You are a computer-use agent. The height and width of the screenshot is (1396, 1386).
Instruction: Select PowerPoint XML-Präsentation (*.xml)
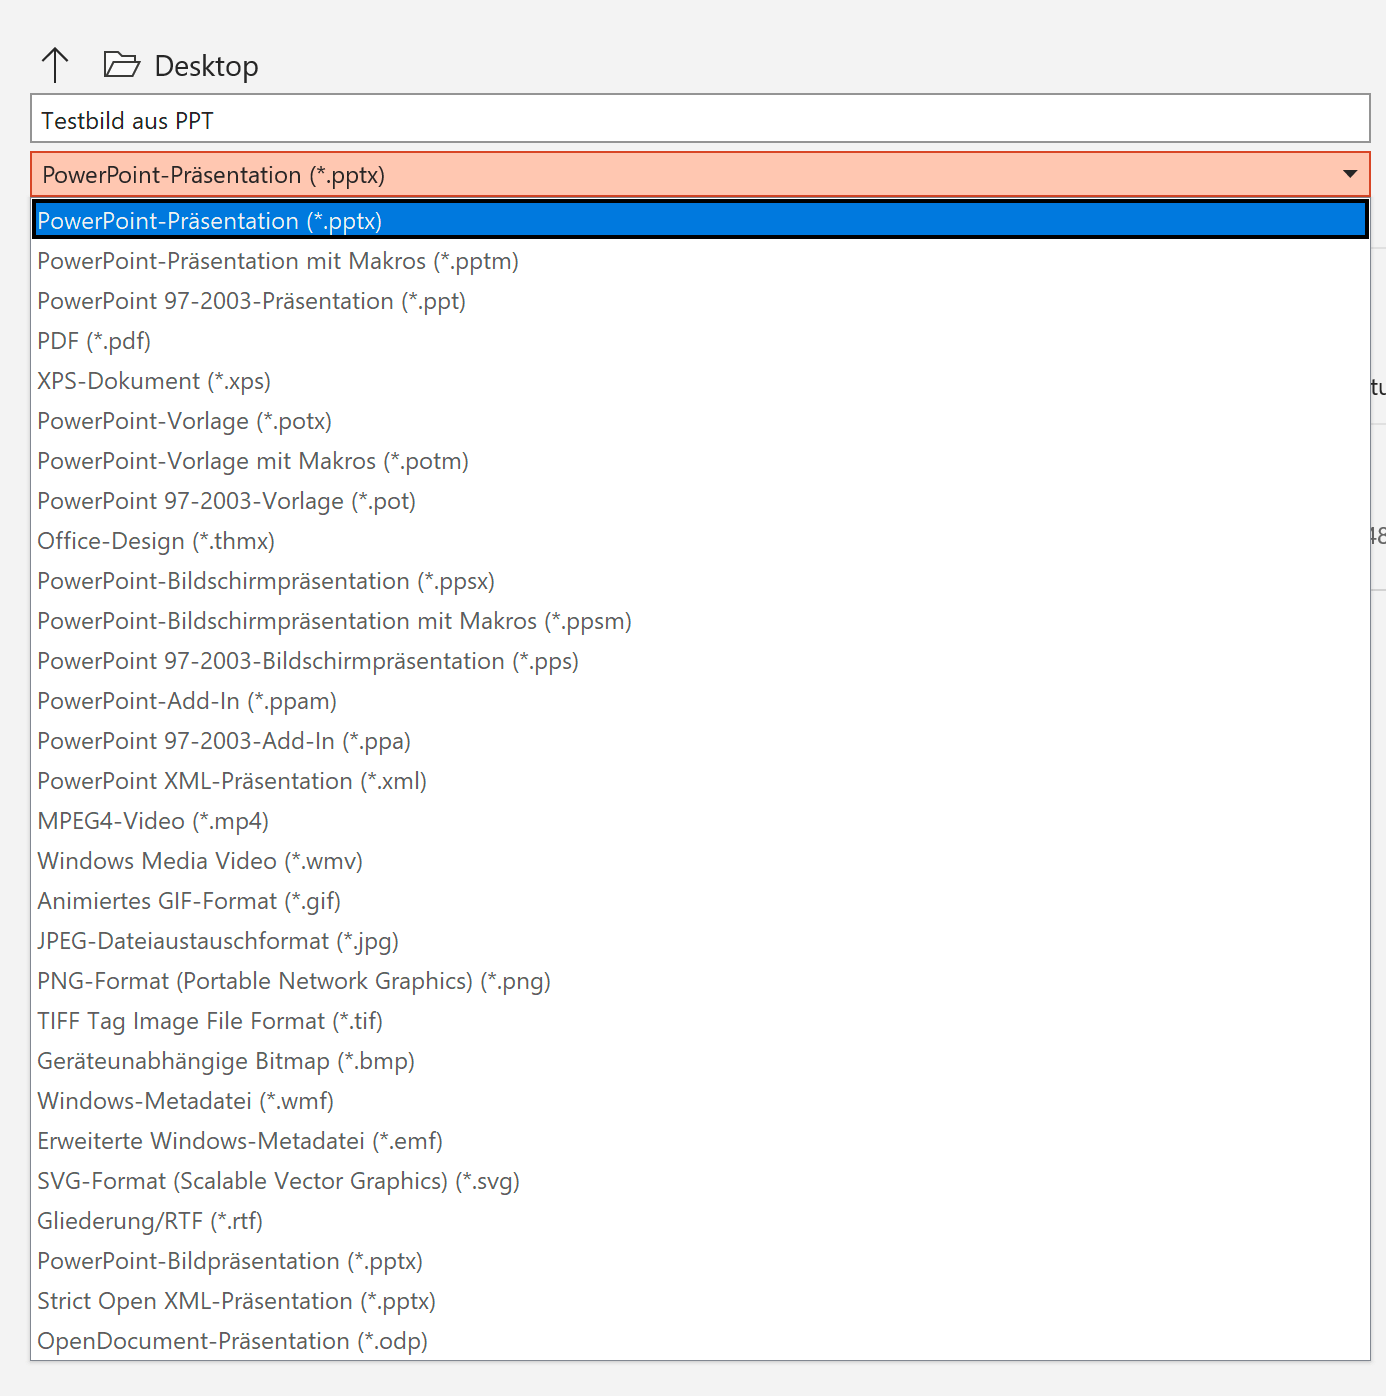pyautogui.click(x=700, y=781)
